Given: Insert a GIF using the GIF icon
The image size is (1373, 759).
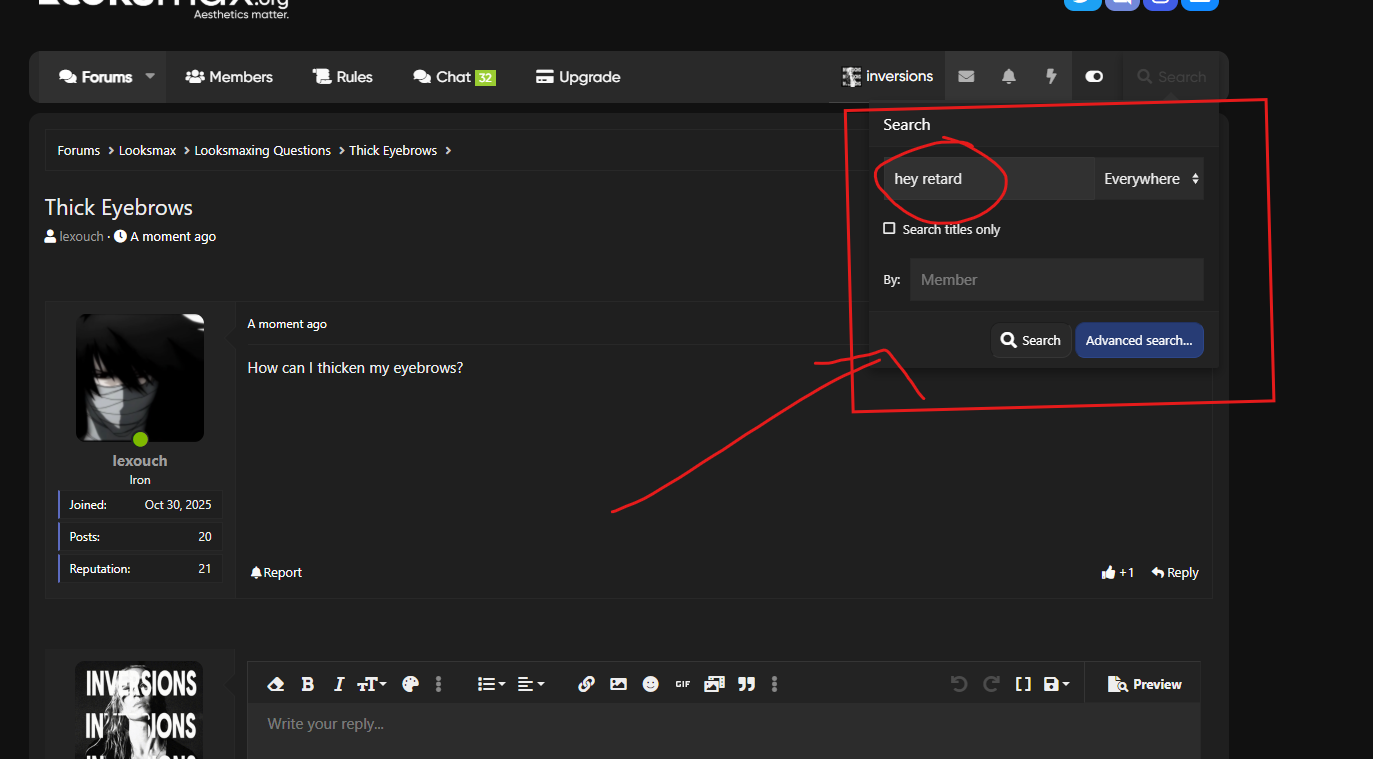Looking at the screenshot, I should [x=683, y=684].
